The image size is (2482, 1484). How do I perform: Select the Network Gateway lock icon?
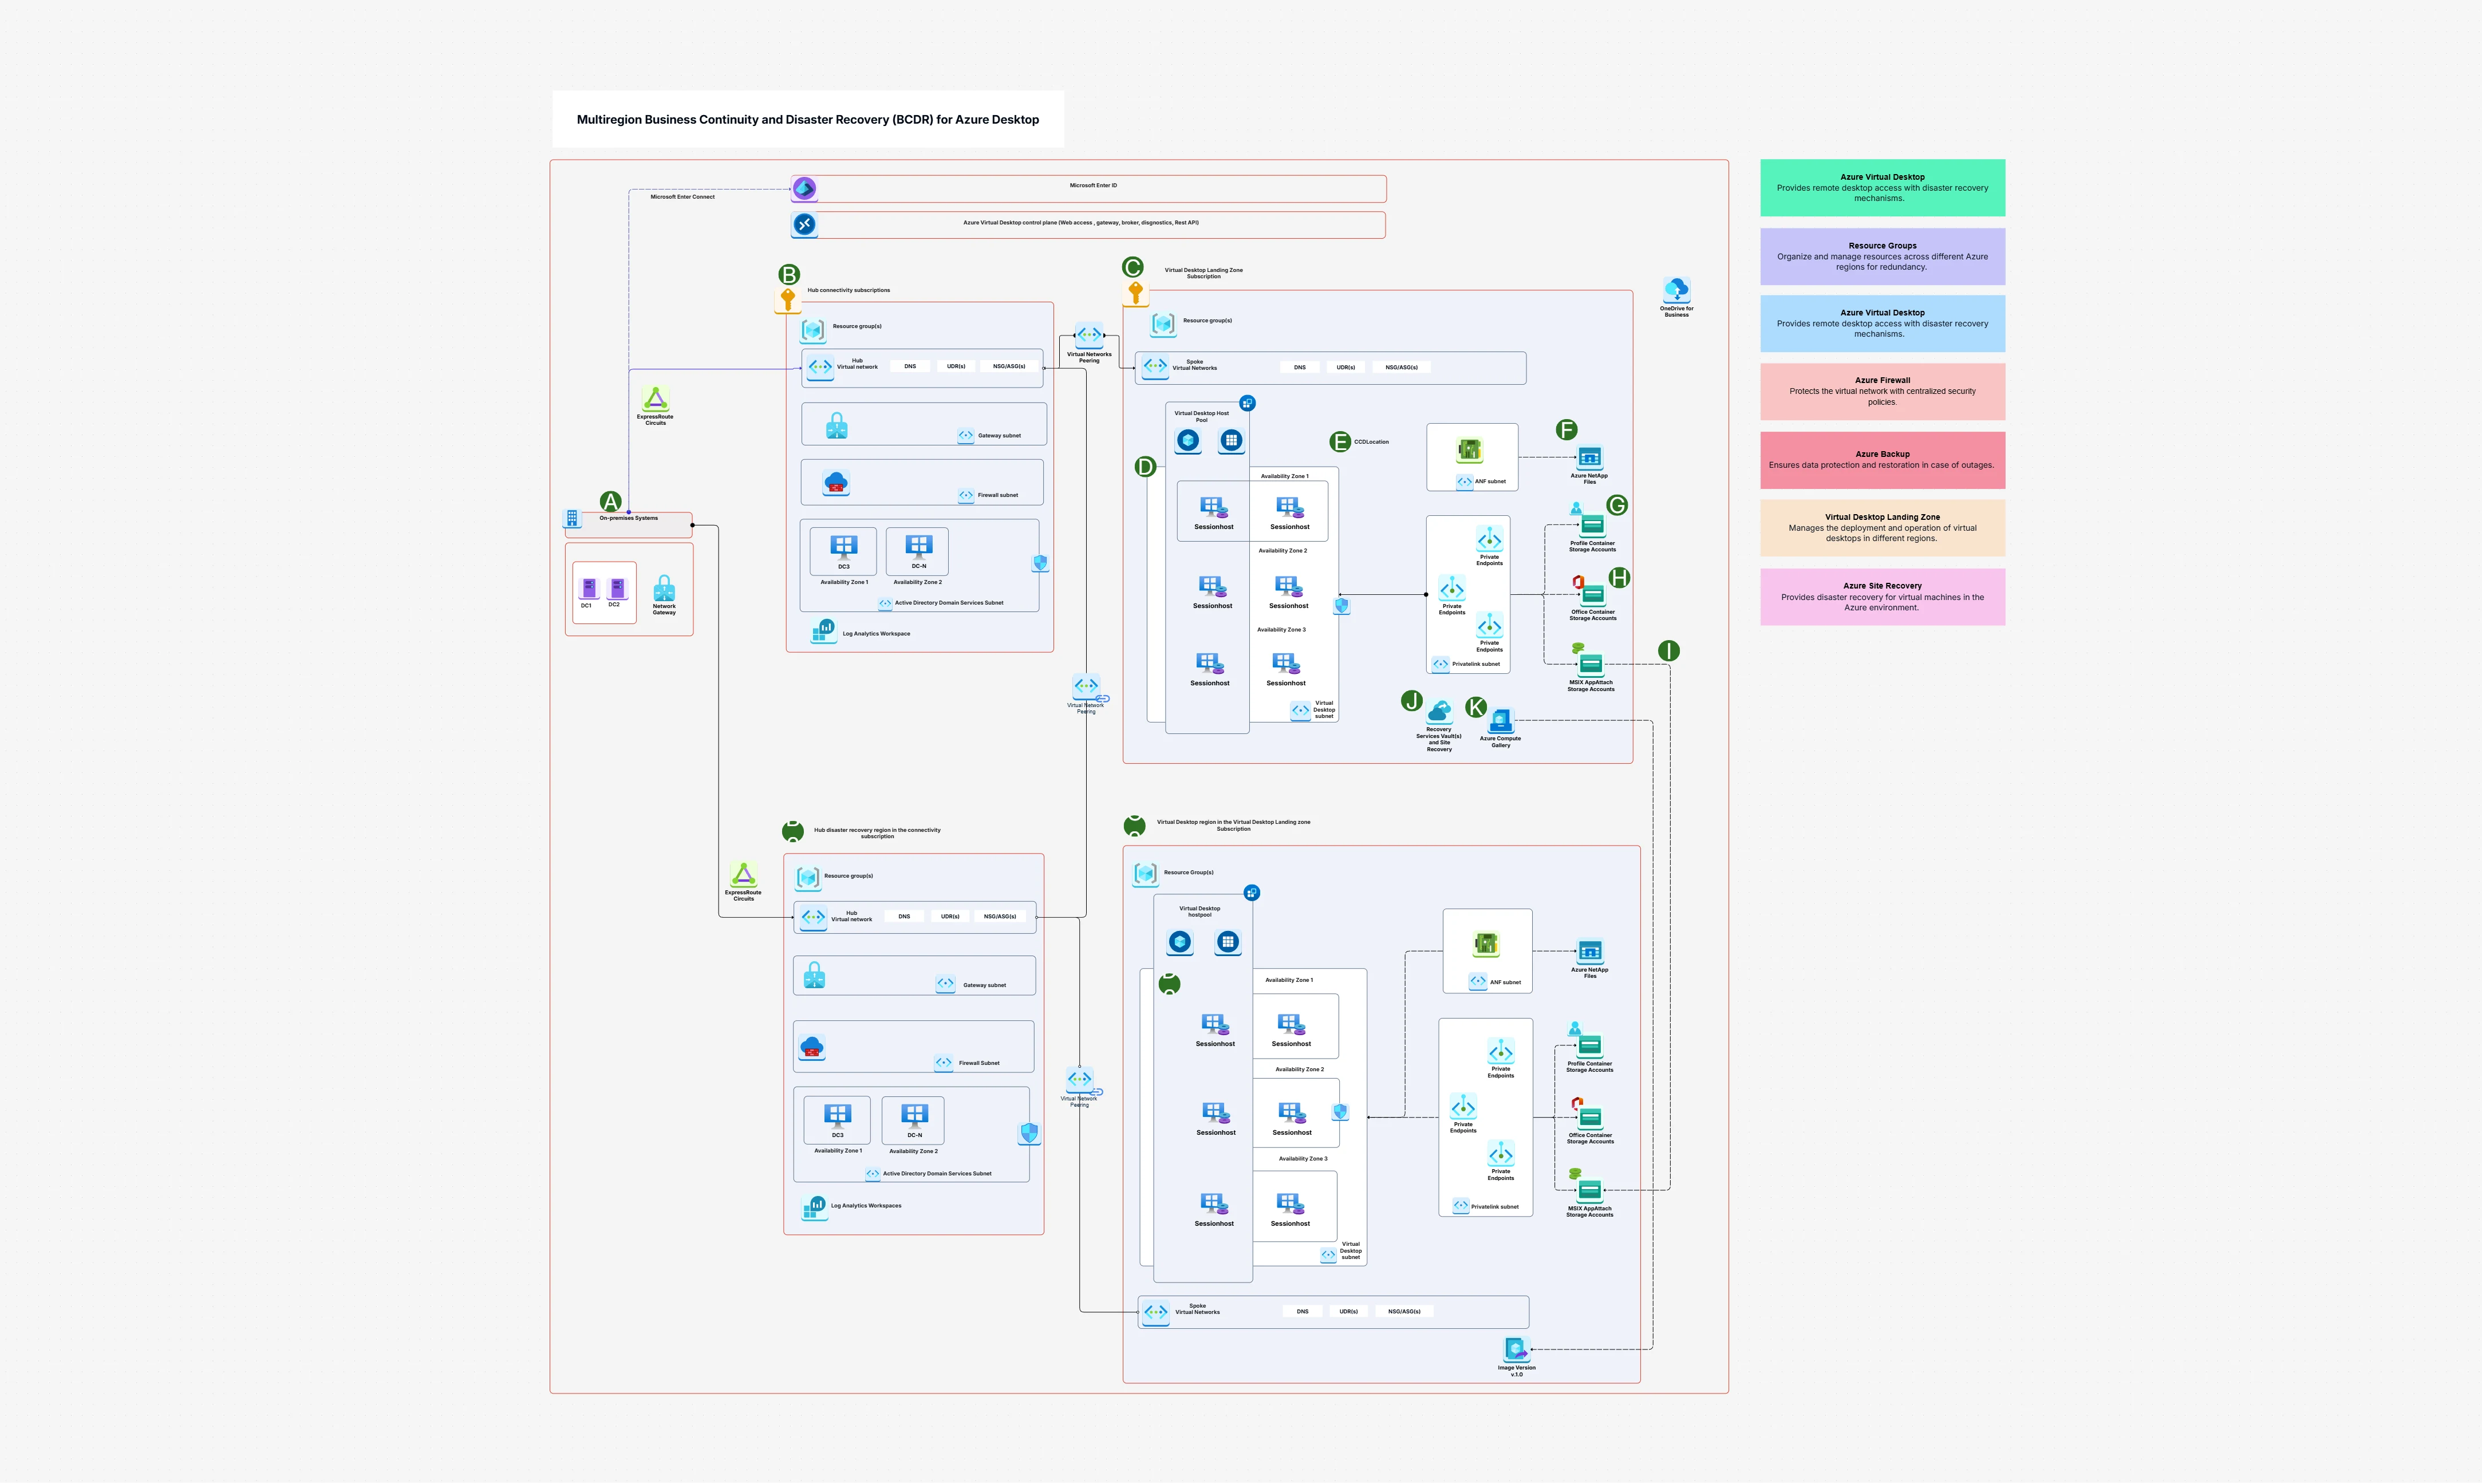(664, 588)
